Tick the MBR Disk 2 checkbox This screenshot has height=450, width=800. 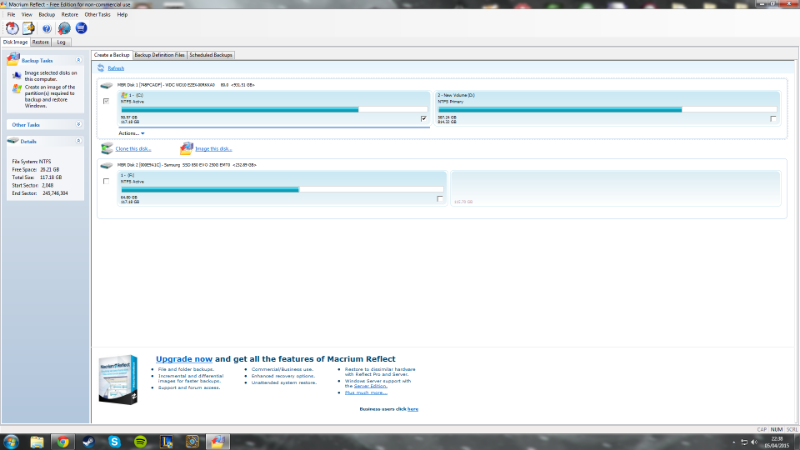(x=106, y=181)
